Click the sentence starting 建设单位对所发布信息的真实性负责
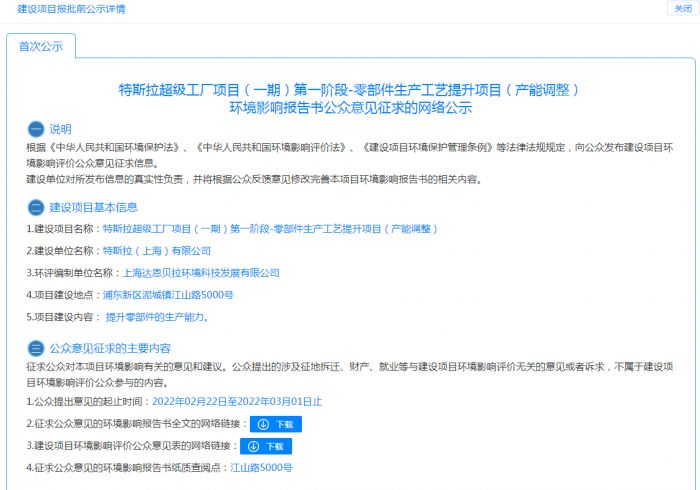 254,179
